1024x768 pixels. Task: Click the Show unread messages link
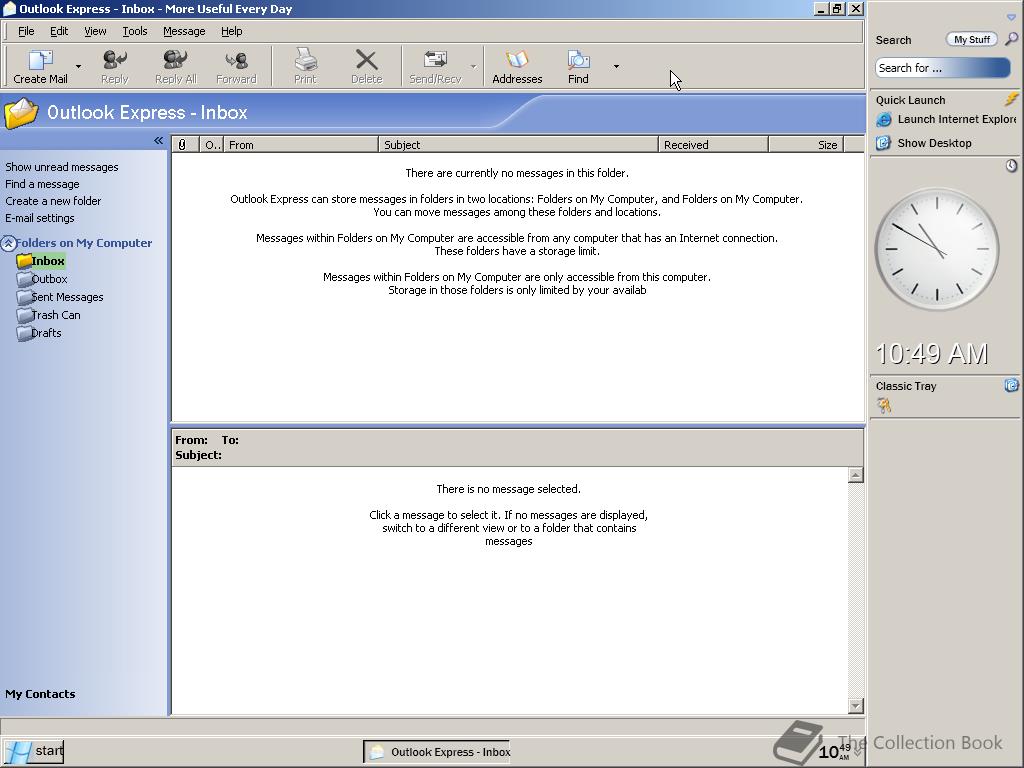click(61, 167)
